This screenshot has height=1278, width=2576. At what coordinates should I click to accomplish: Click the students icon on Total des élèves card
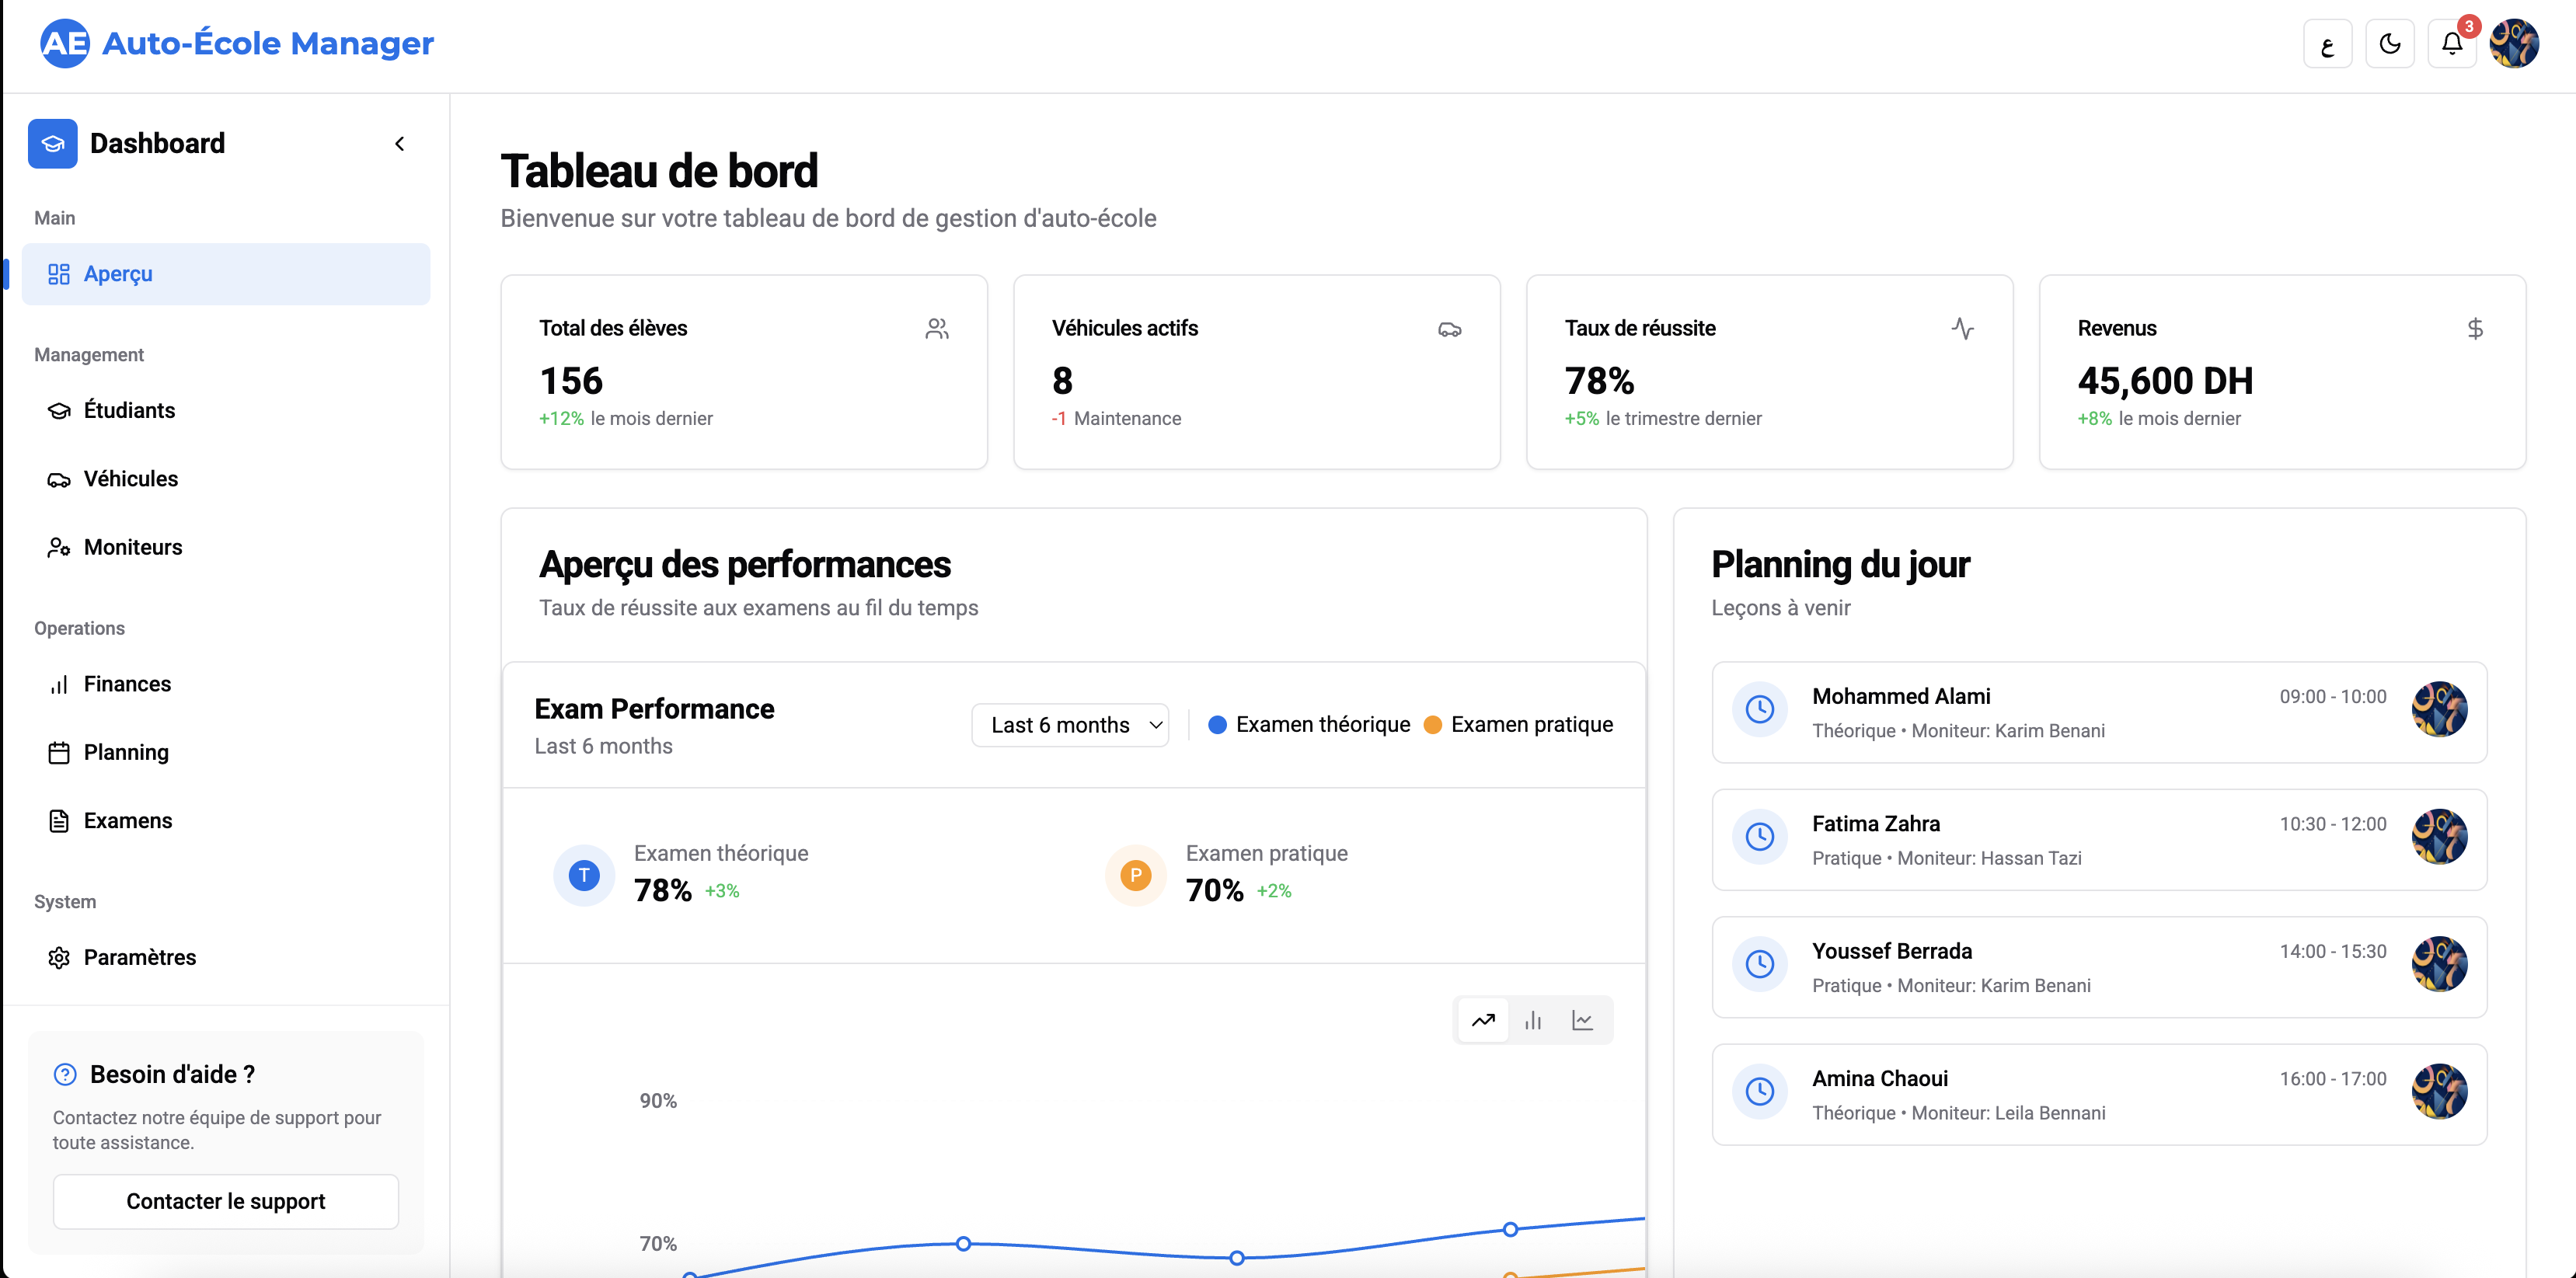click(937, 328)
